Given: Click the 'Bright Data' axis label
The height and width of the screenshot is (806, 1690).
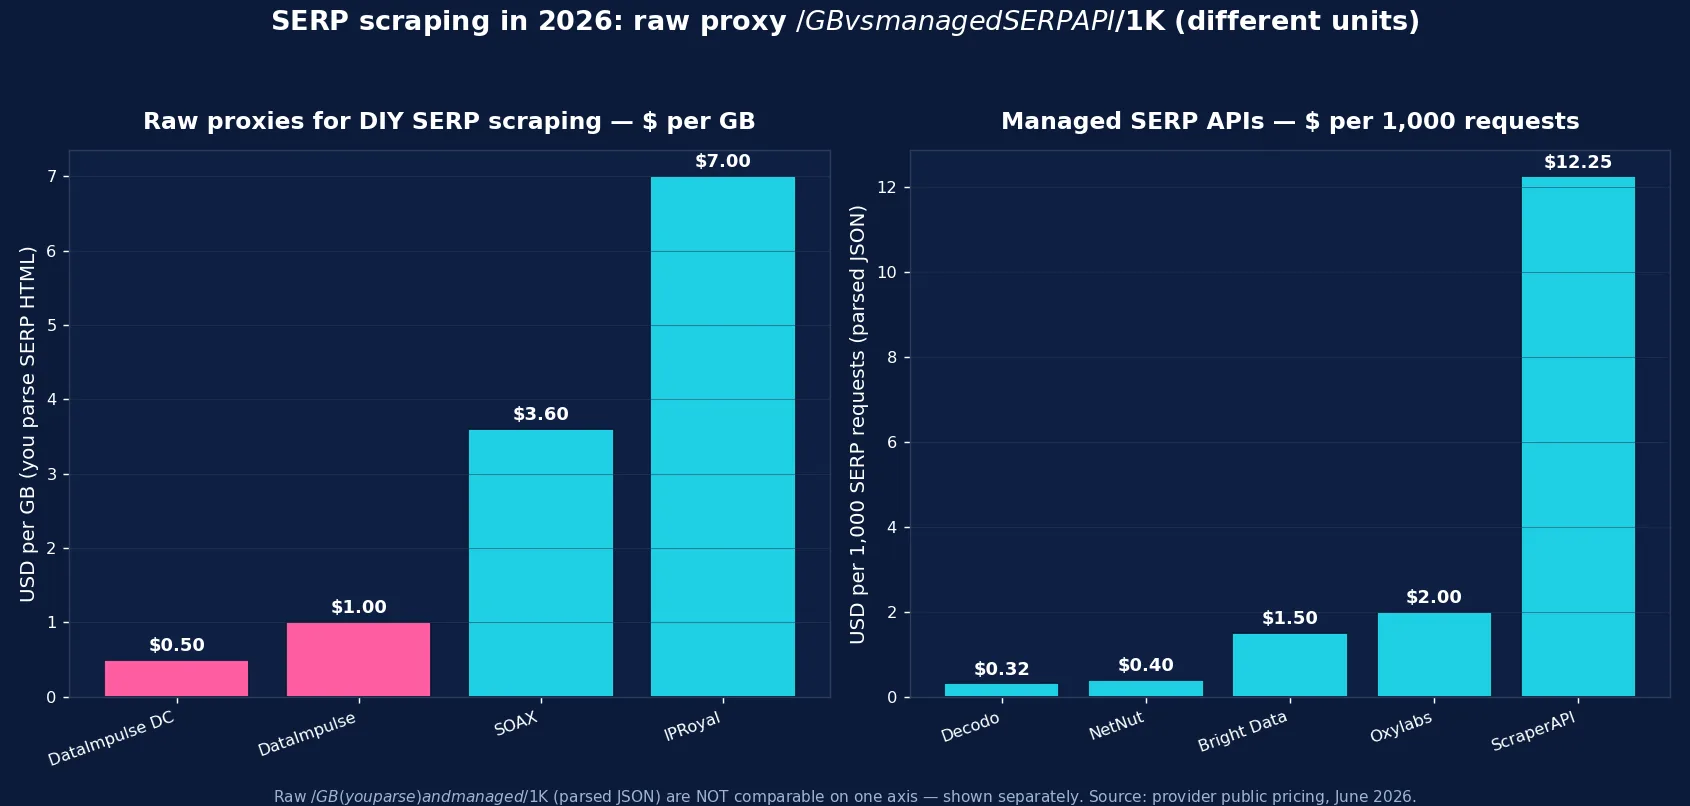Looking at the screenshot, I should click(x=1243, y=732).
